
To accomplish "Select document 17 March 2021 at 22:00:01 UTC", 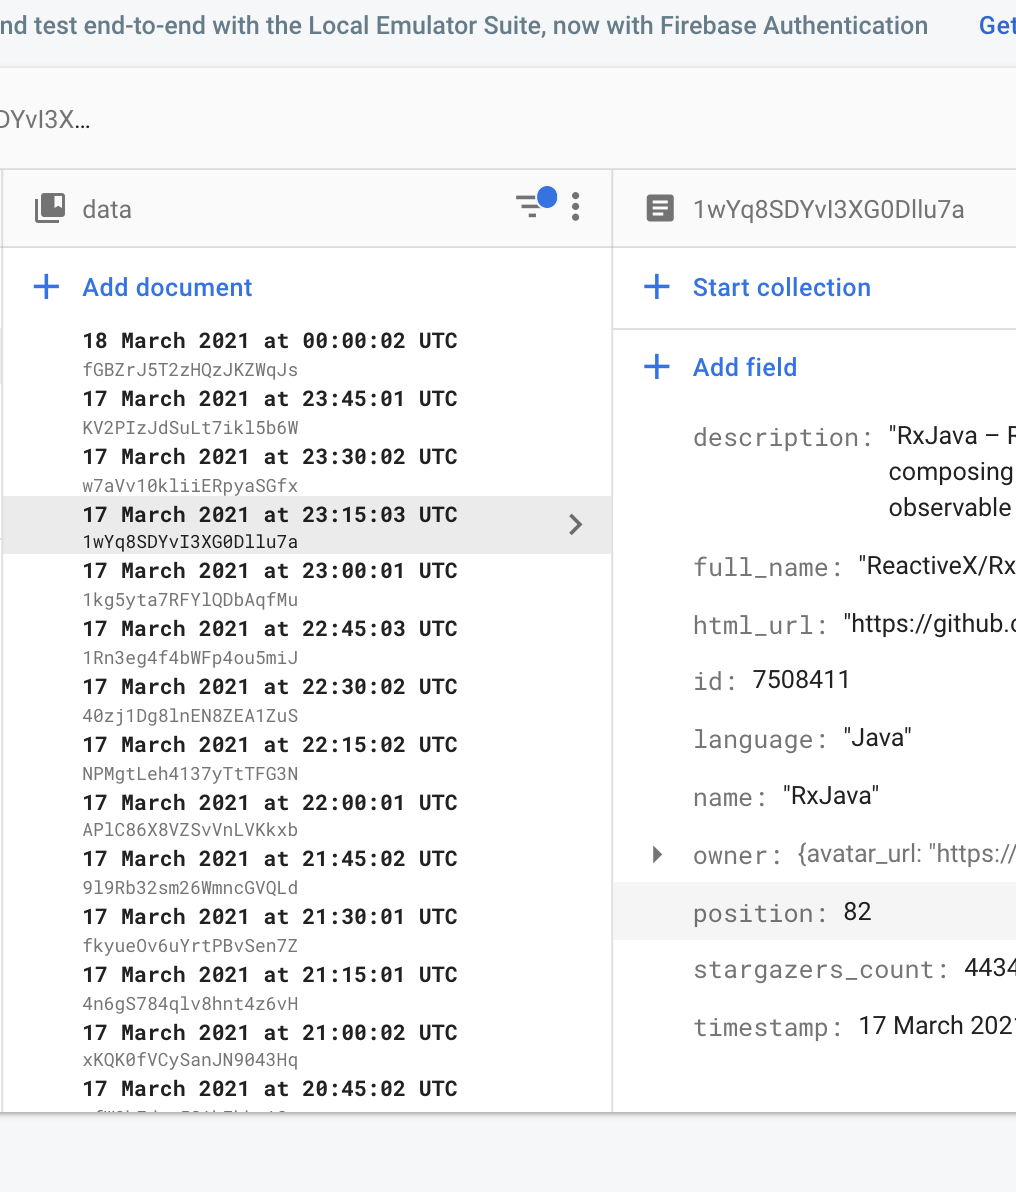I will pyautogui.click(x=270, y=802).
